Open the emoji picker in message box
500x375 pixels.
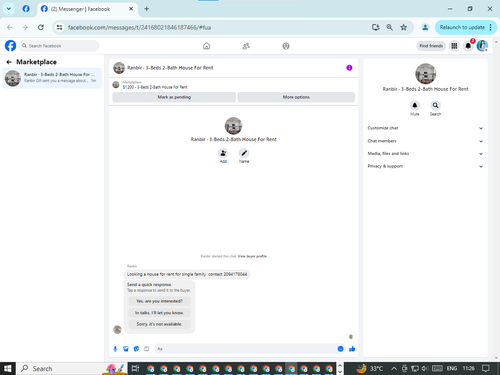click(x=340, y=349)
